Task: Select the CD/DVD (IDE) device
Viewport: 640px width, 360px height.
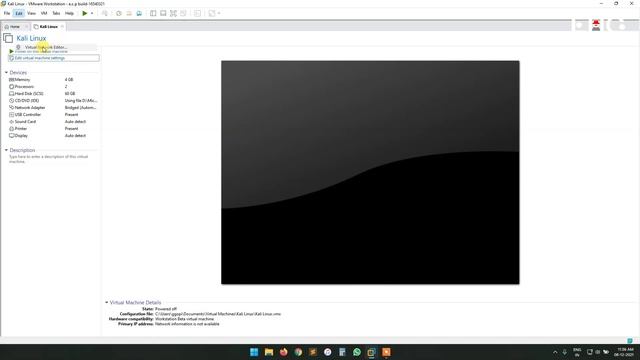Action: click(53, 100)
